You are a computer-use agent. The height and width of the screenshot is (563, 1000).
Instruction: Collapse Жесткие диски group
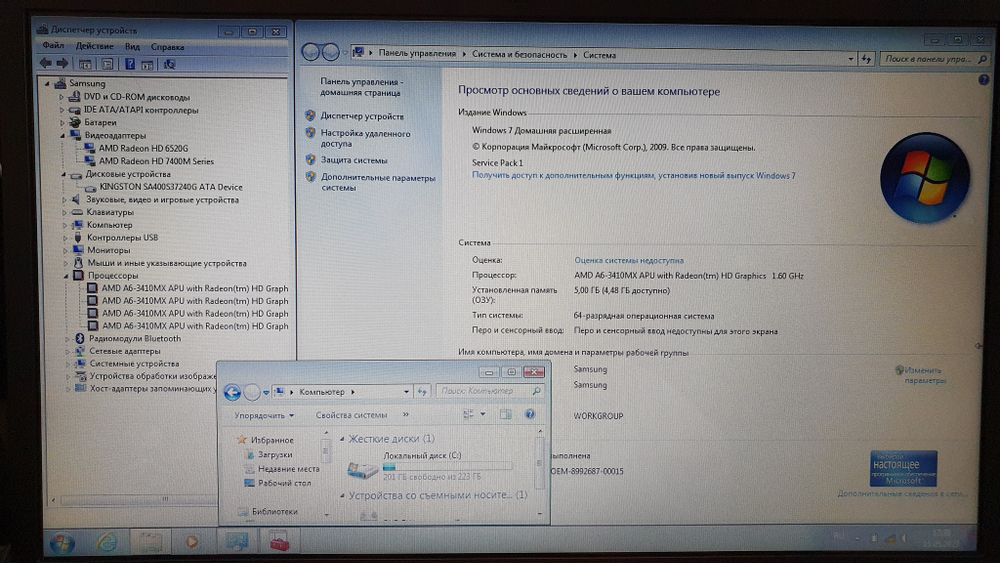(342, 439)
